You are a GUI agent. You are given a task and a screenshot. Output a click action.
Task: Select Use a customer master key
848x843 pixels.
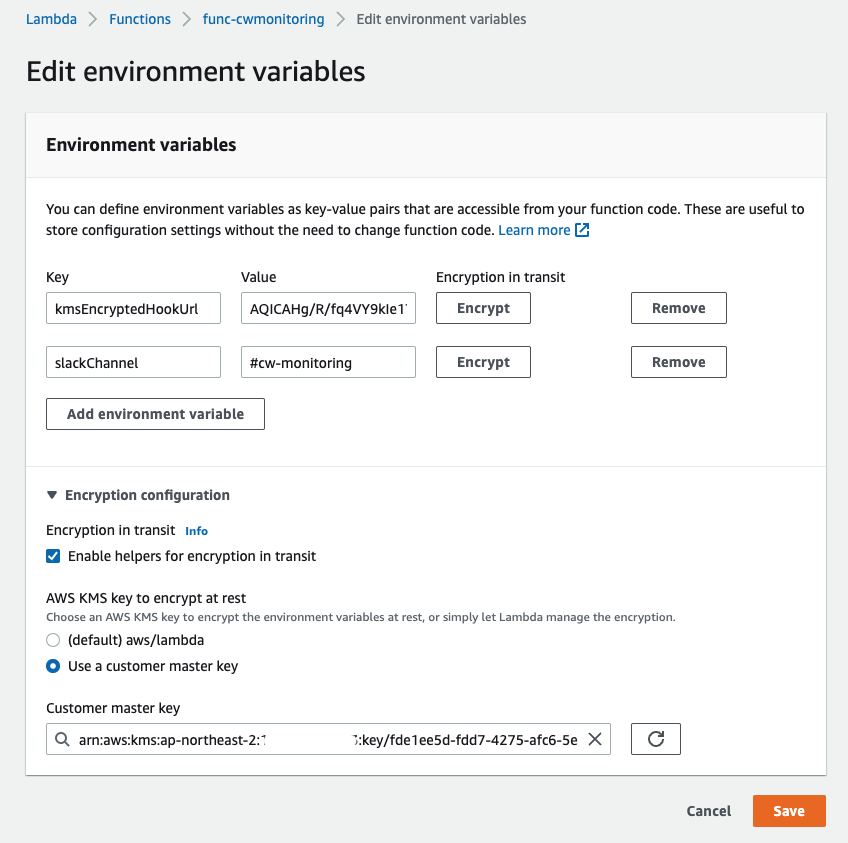(x=54, y=666)
